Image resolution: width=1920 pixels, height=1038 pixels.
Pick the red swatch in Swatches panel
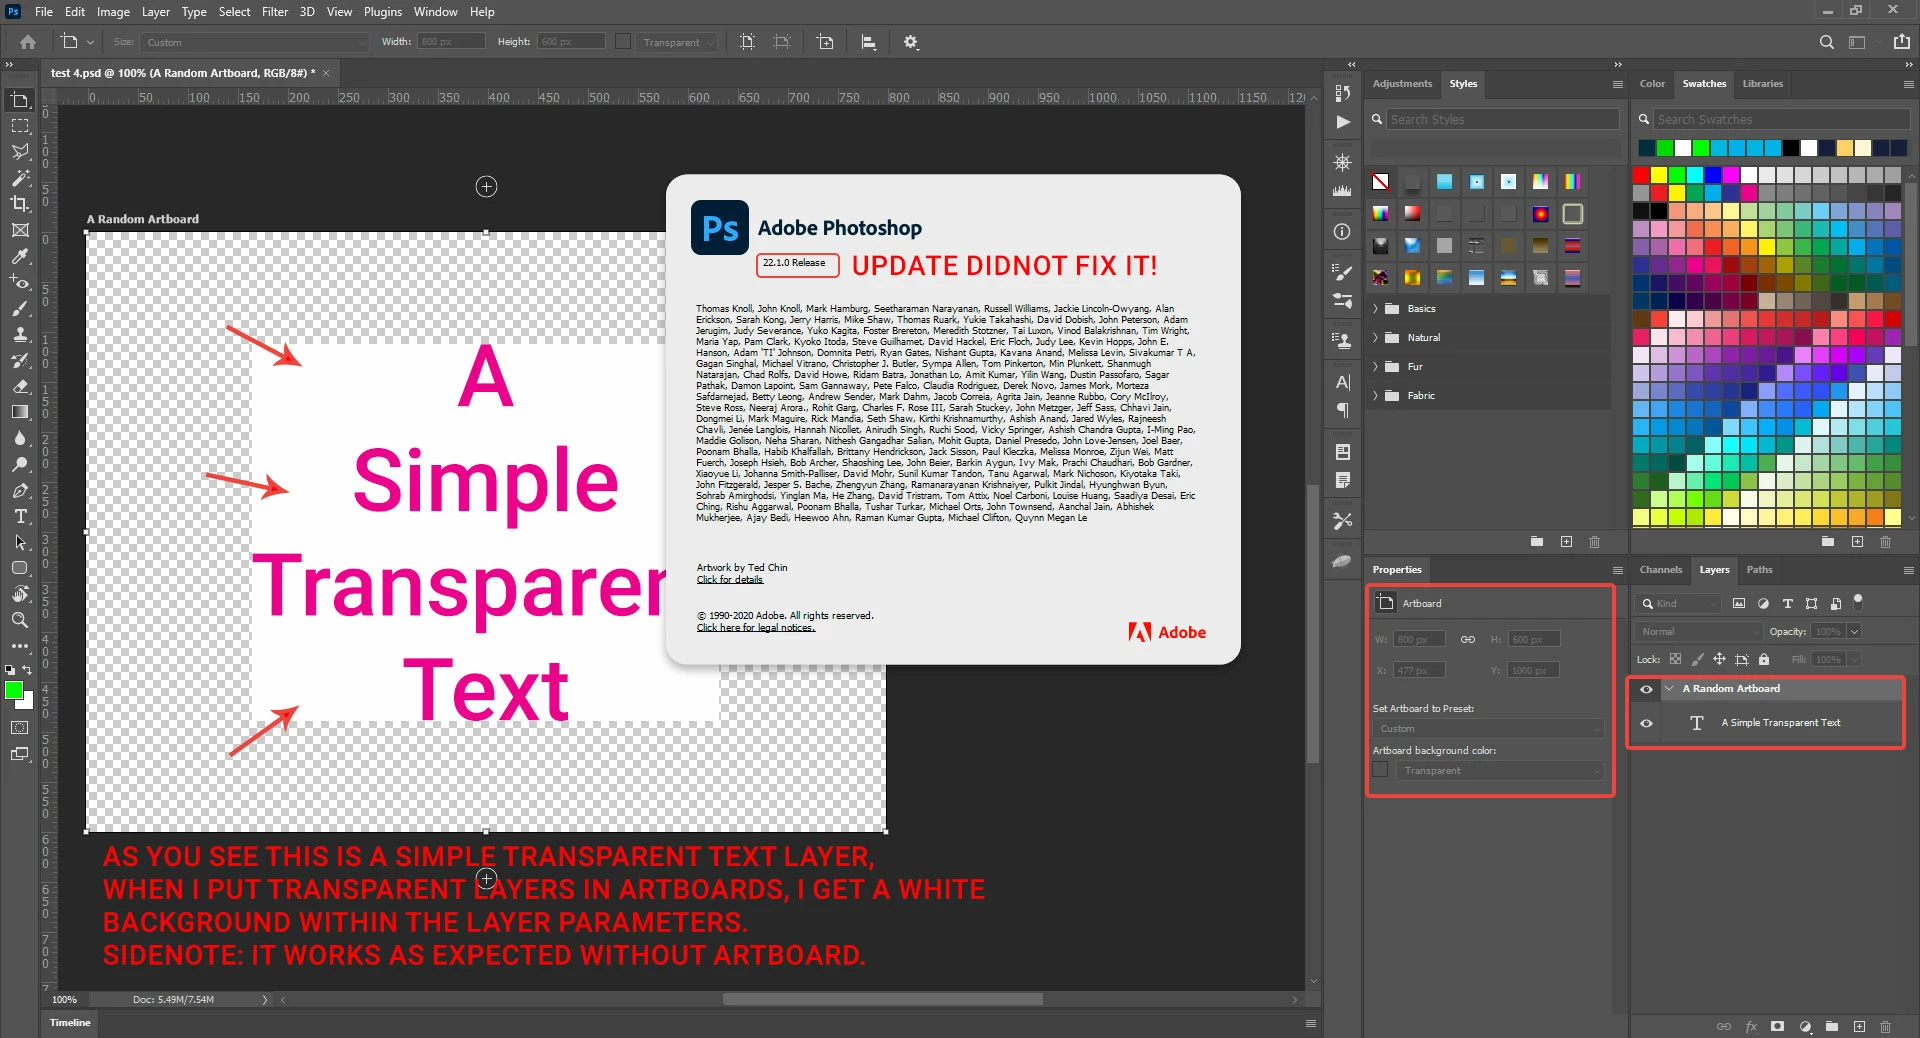[1641, 175]
